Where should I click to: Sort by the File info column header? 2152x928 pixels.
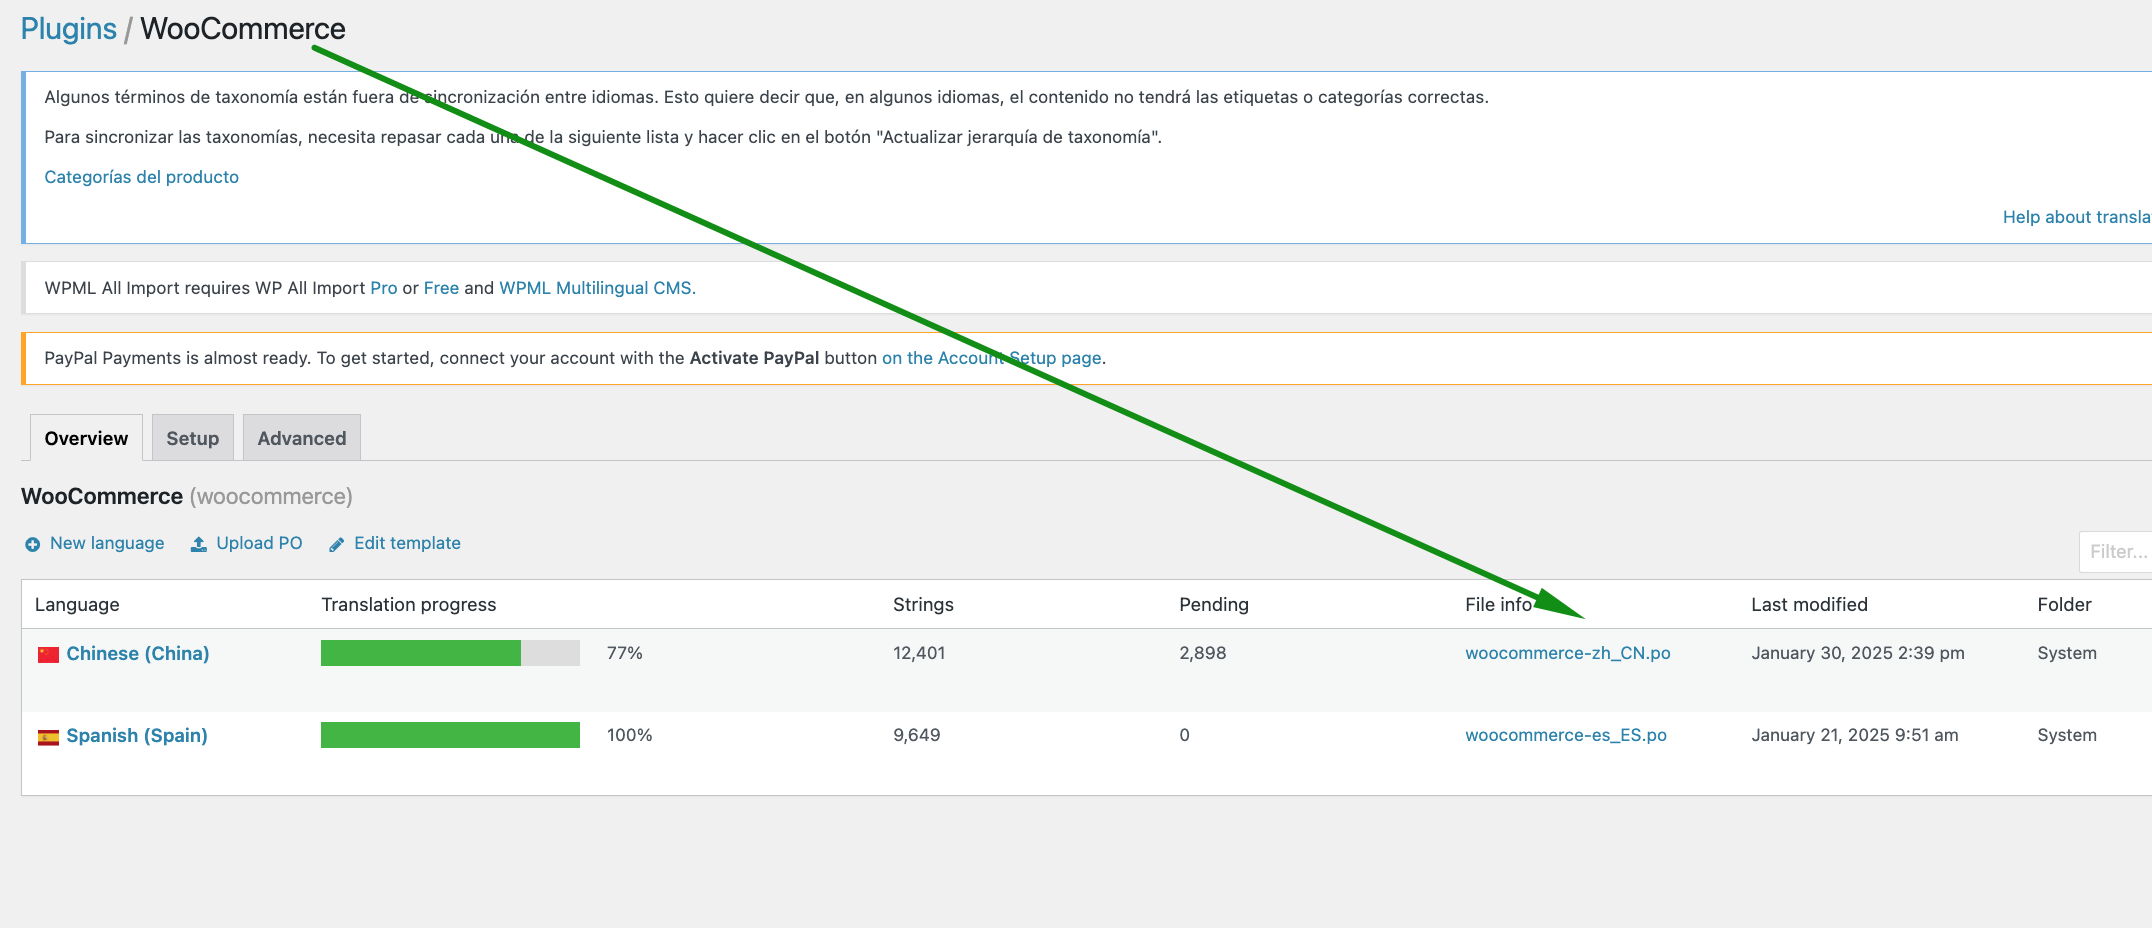click(x=1498, y=604)
